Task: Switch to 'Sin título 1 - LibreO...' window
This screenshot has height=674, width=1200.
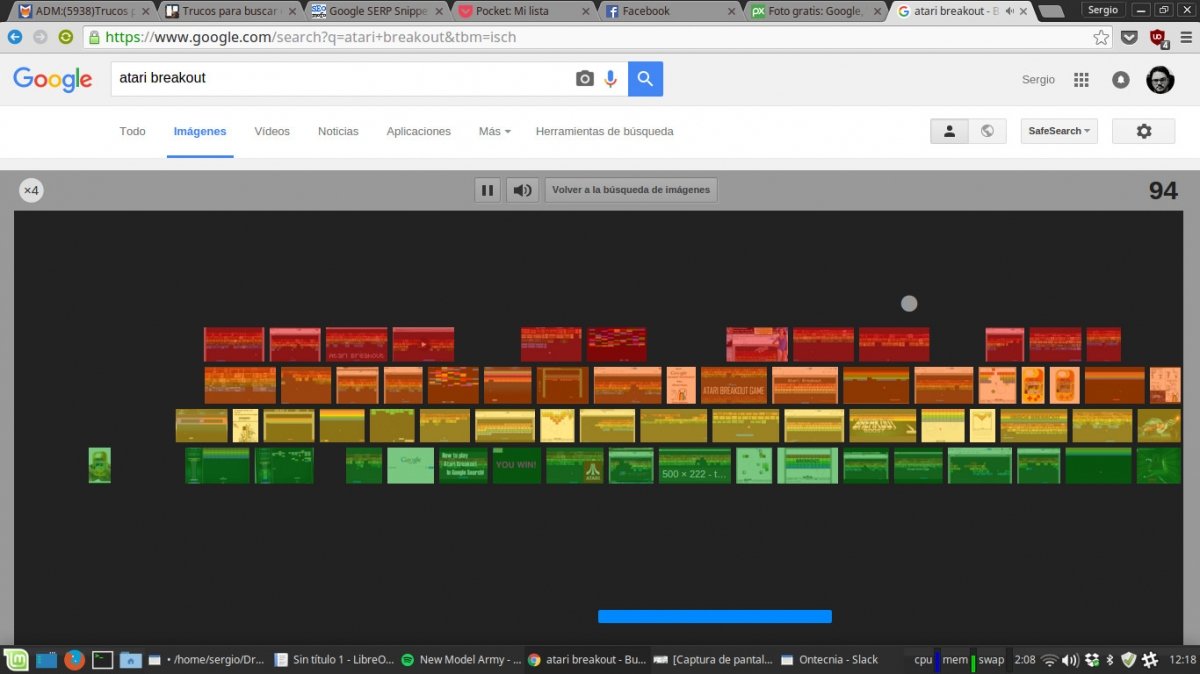Action: point(334,659)
